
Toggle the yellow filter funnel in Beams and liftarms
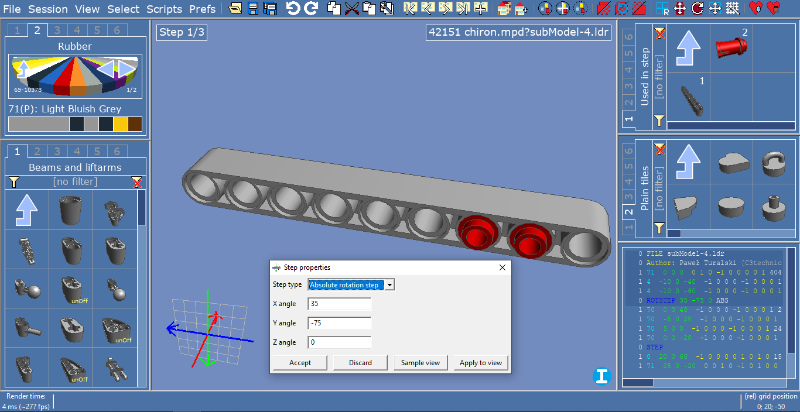click(x=13, y=182)
